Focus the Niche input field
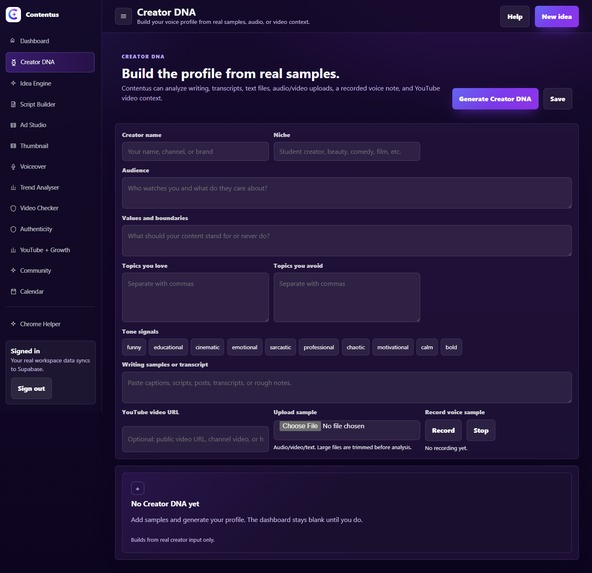 coord(347,151)
